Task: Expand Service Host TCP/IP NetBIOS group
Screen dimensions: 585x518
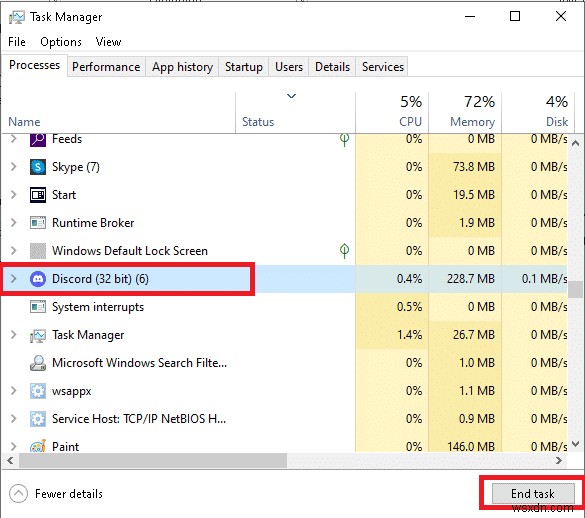Action: click(x=14, y=418)
